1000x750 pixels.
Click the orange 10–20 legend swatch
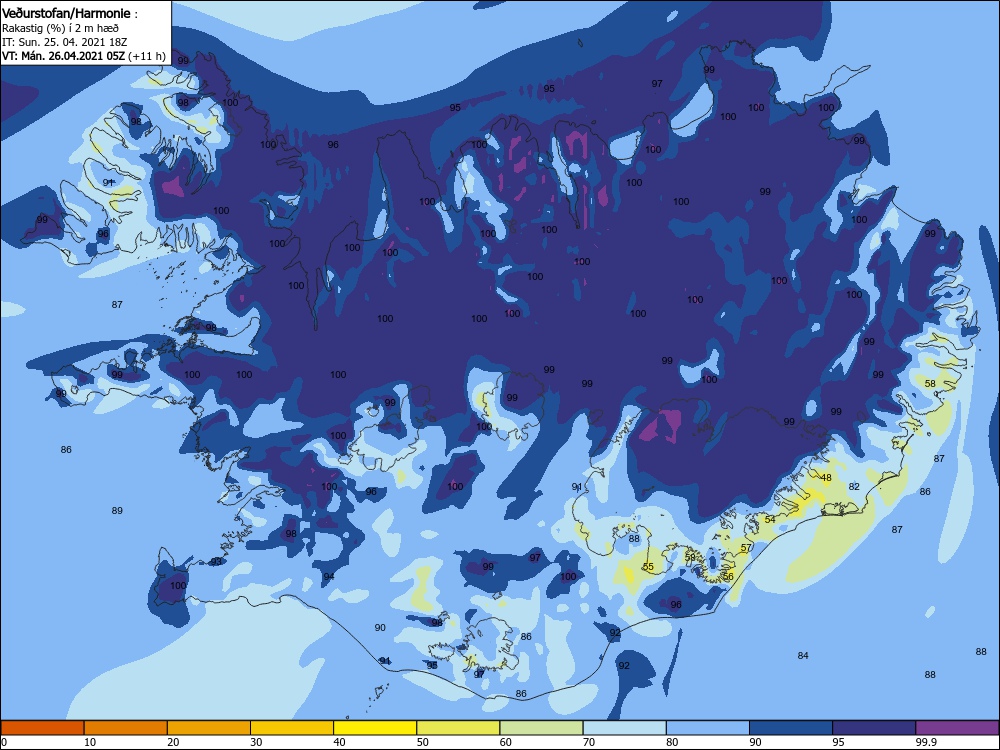(126, 728)
